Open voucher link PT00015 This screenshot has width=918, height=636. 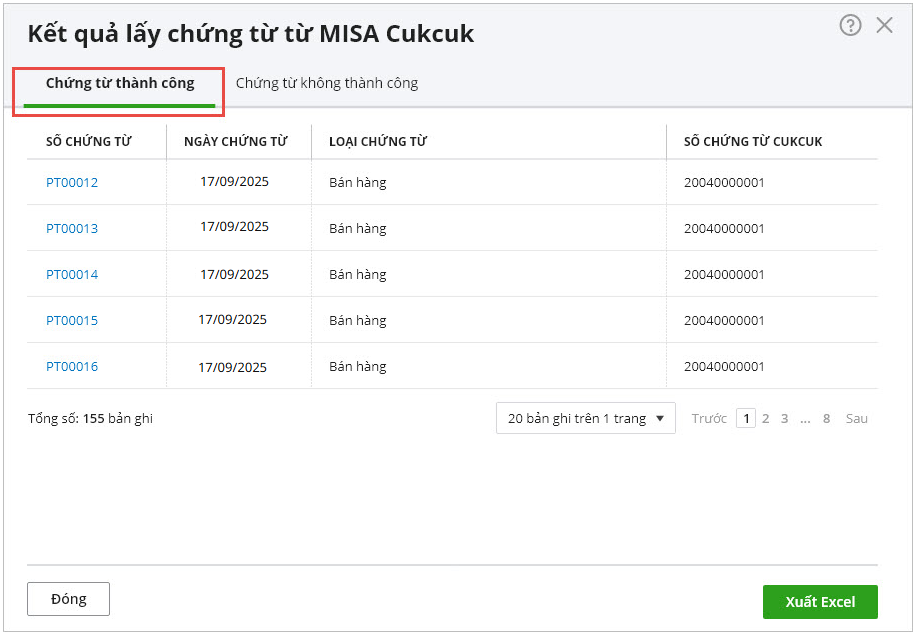[x=72, y=321]
